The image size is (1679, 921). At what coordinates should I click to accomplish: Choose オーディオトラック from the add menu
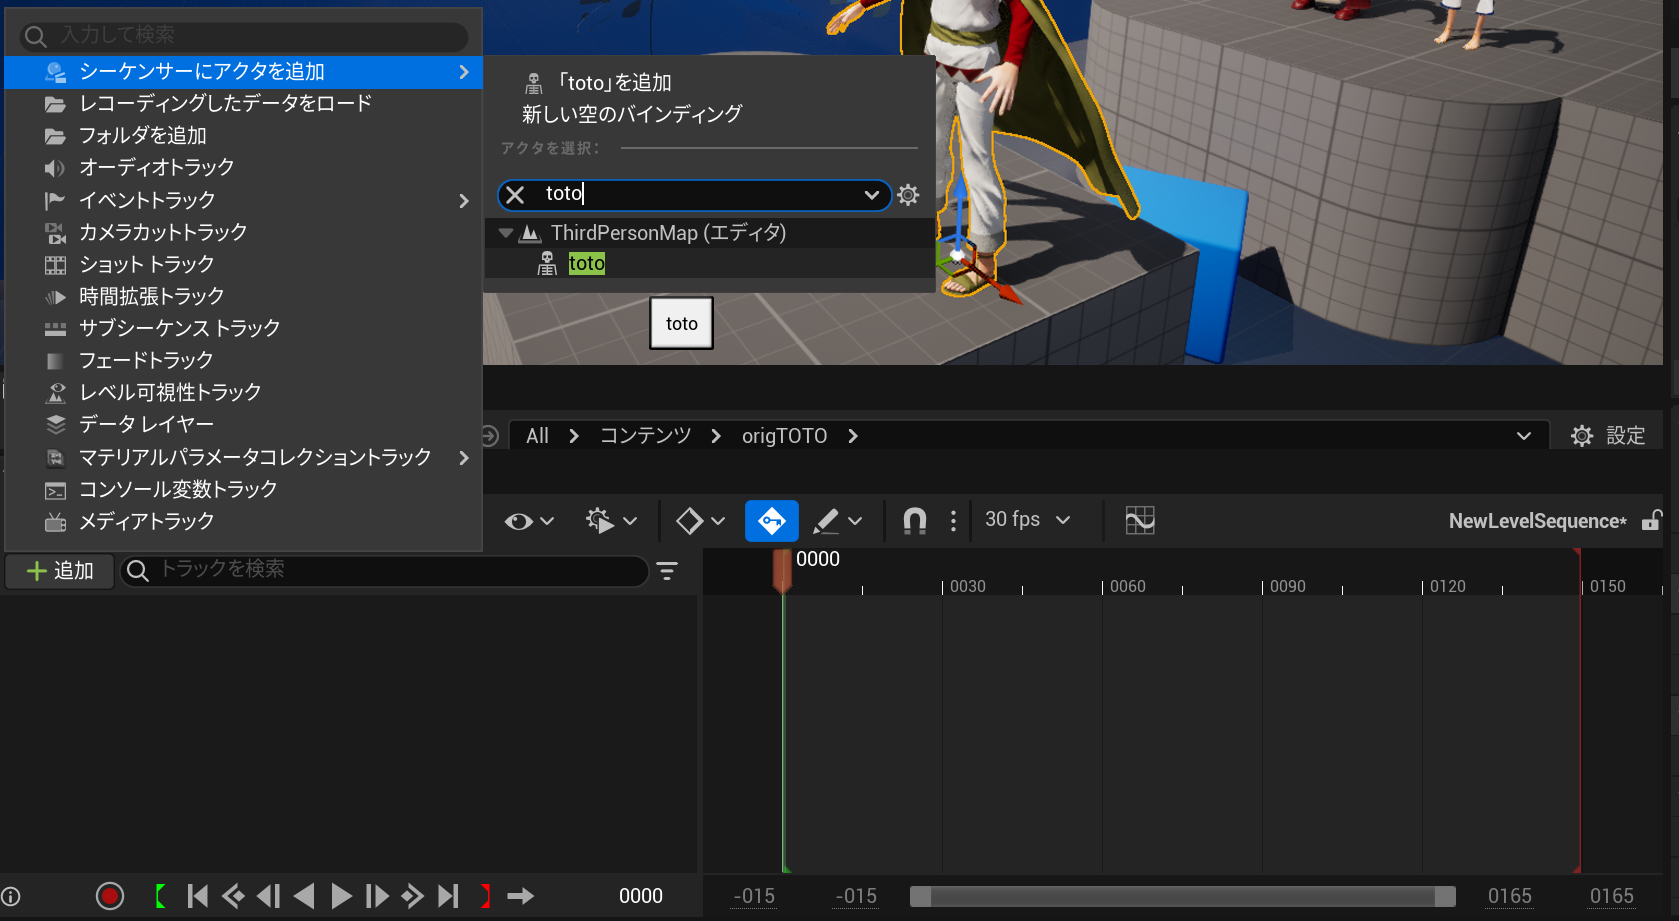(x=156, y=167)
